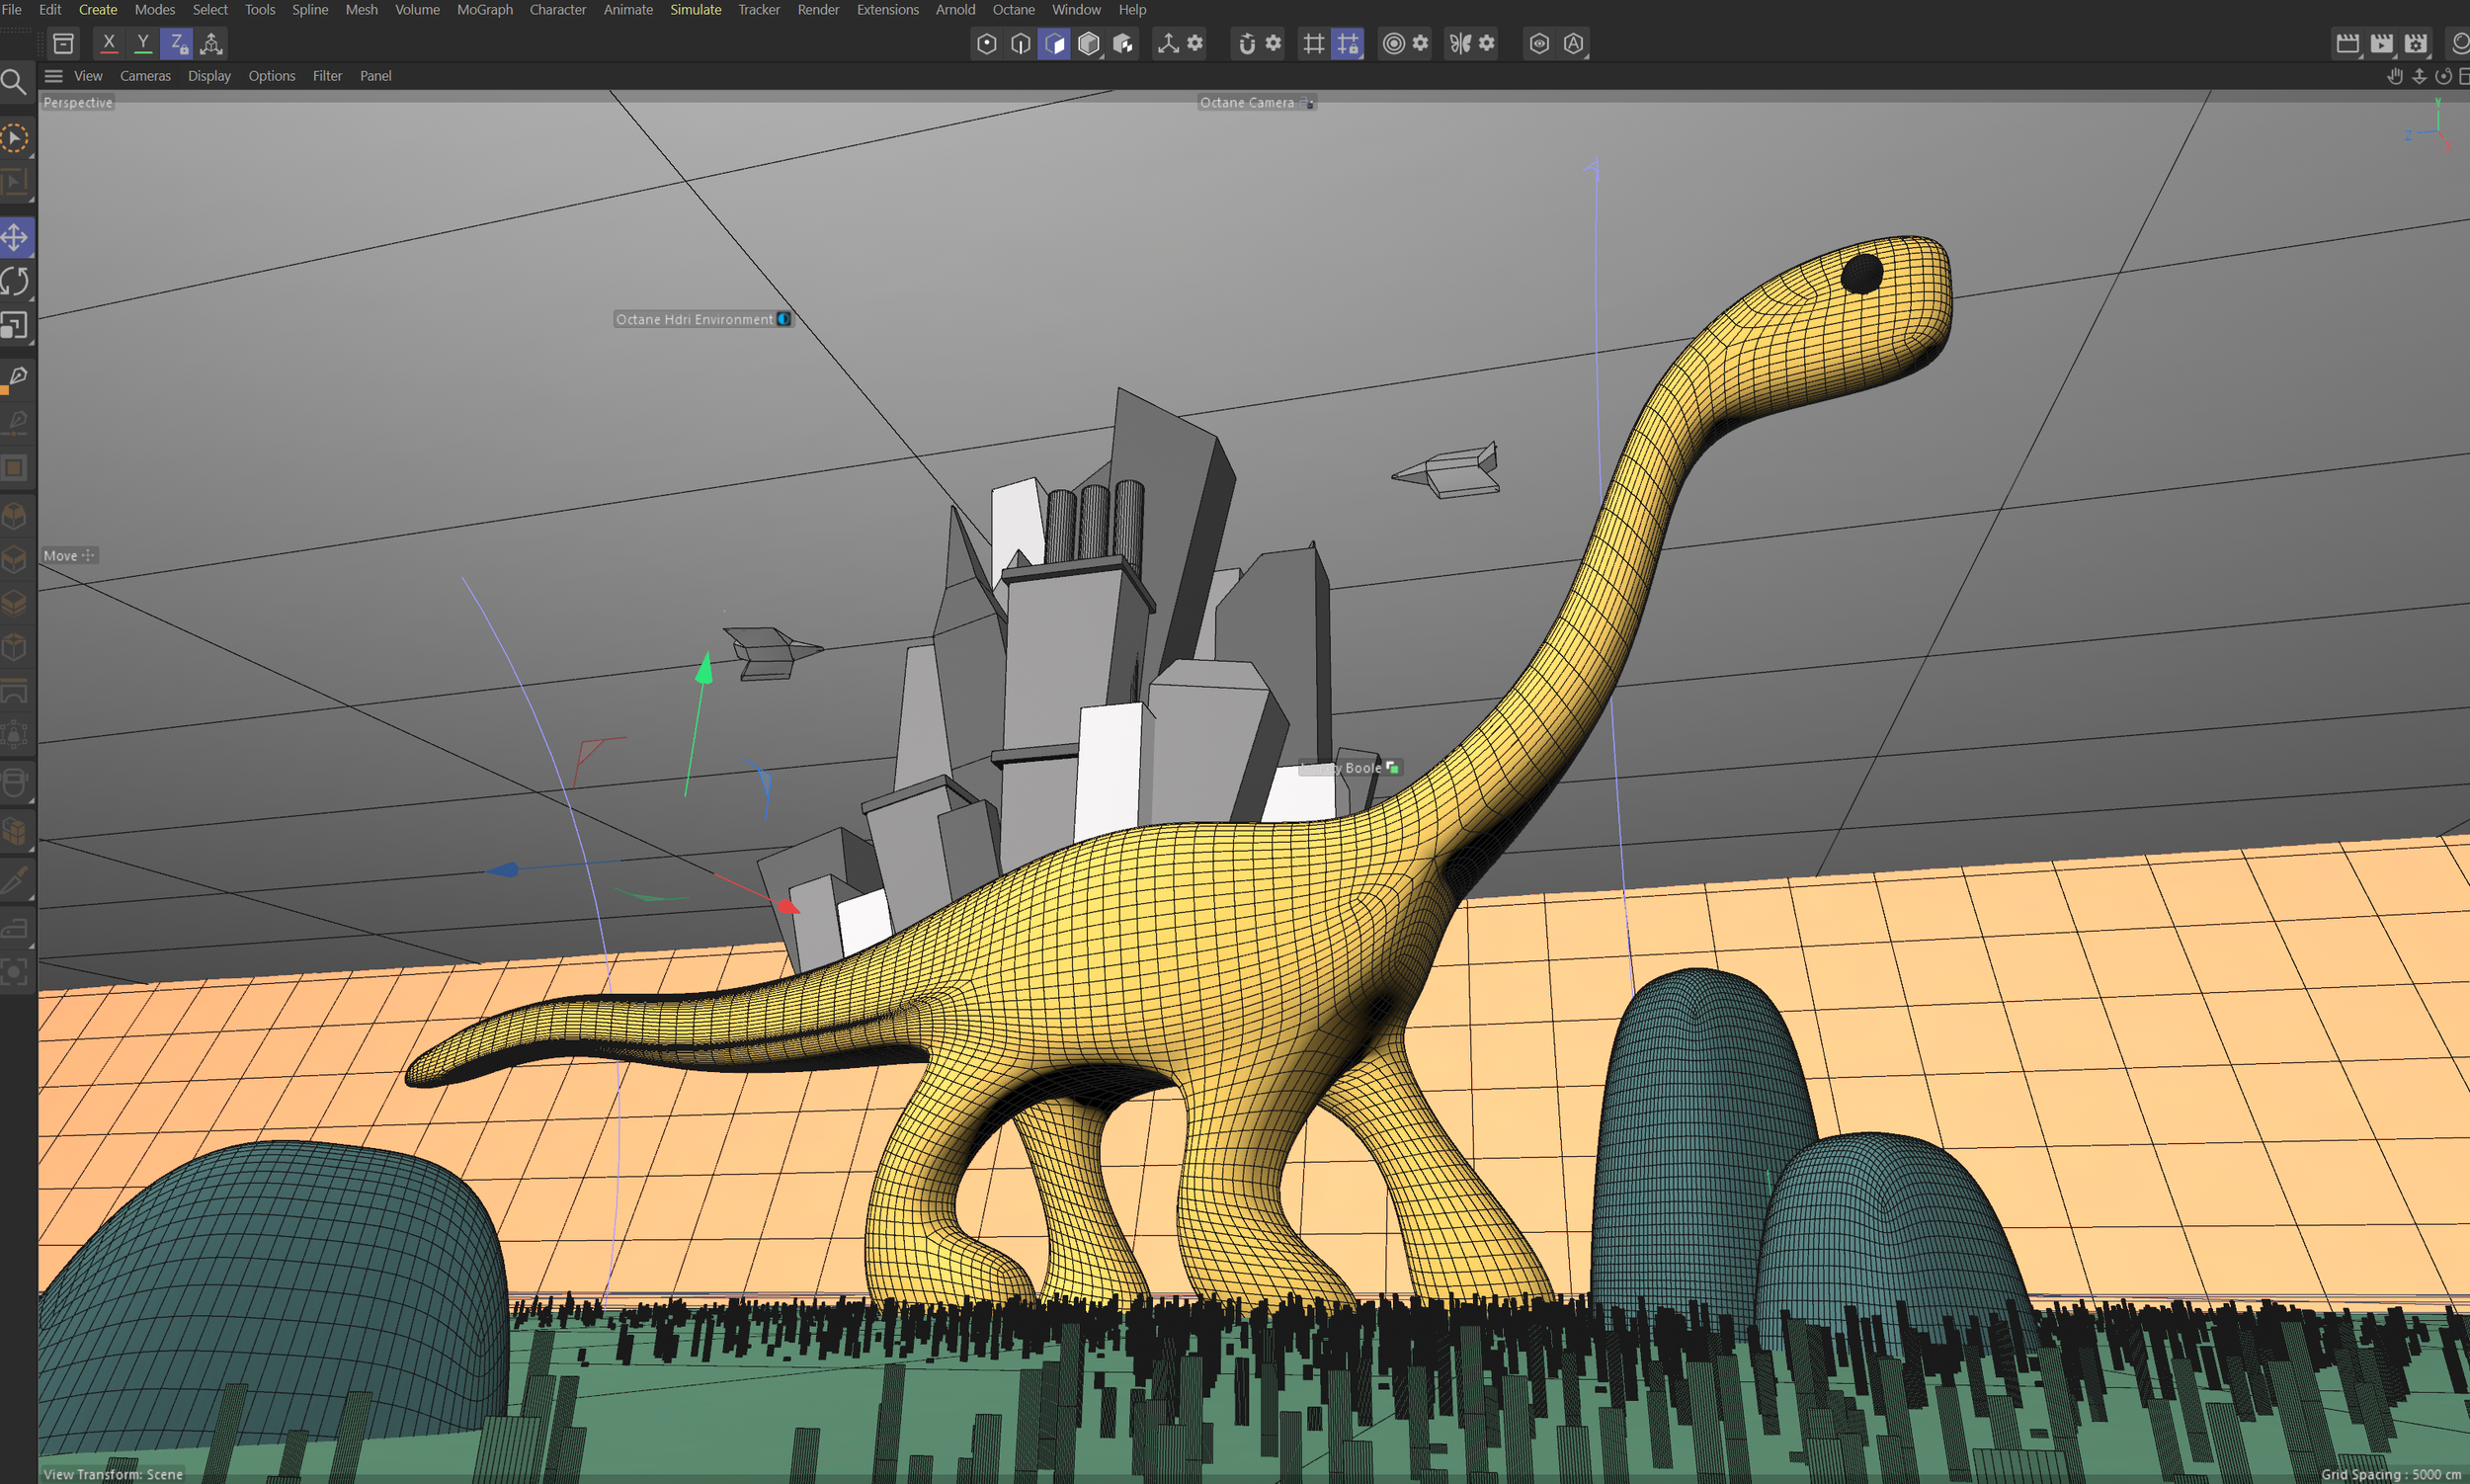This screenshot has height=1484, width=2470.
Task: Select the Move tool in left toolbar
Action: [x=15, y=237]
